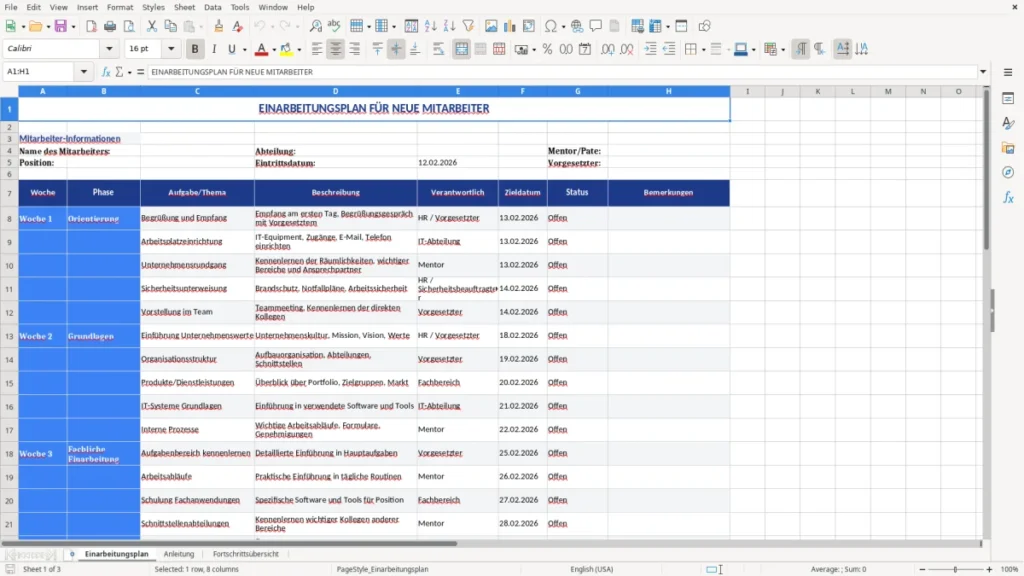This screenshot has height=576, width=1024.
Task: Expand the Name Box dropdown
Action: coord(84,72)
